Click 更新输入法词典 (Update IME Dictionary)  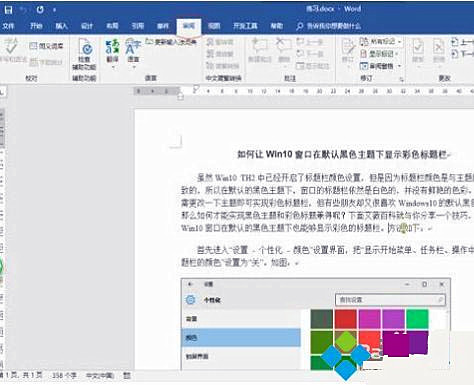pos(171,42)
